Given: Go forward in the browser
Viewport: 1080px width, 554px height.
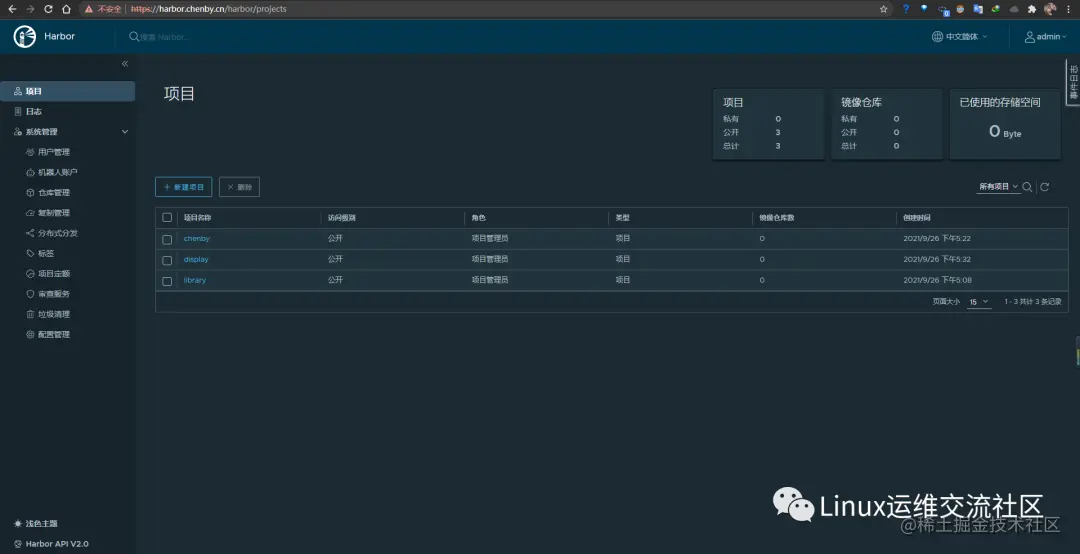Looking at the screenshot, I should pos(30,9).
